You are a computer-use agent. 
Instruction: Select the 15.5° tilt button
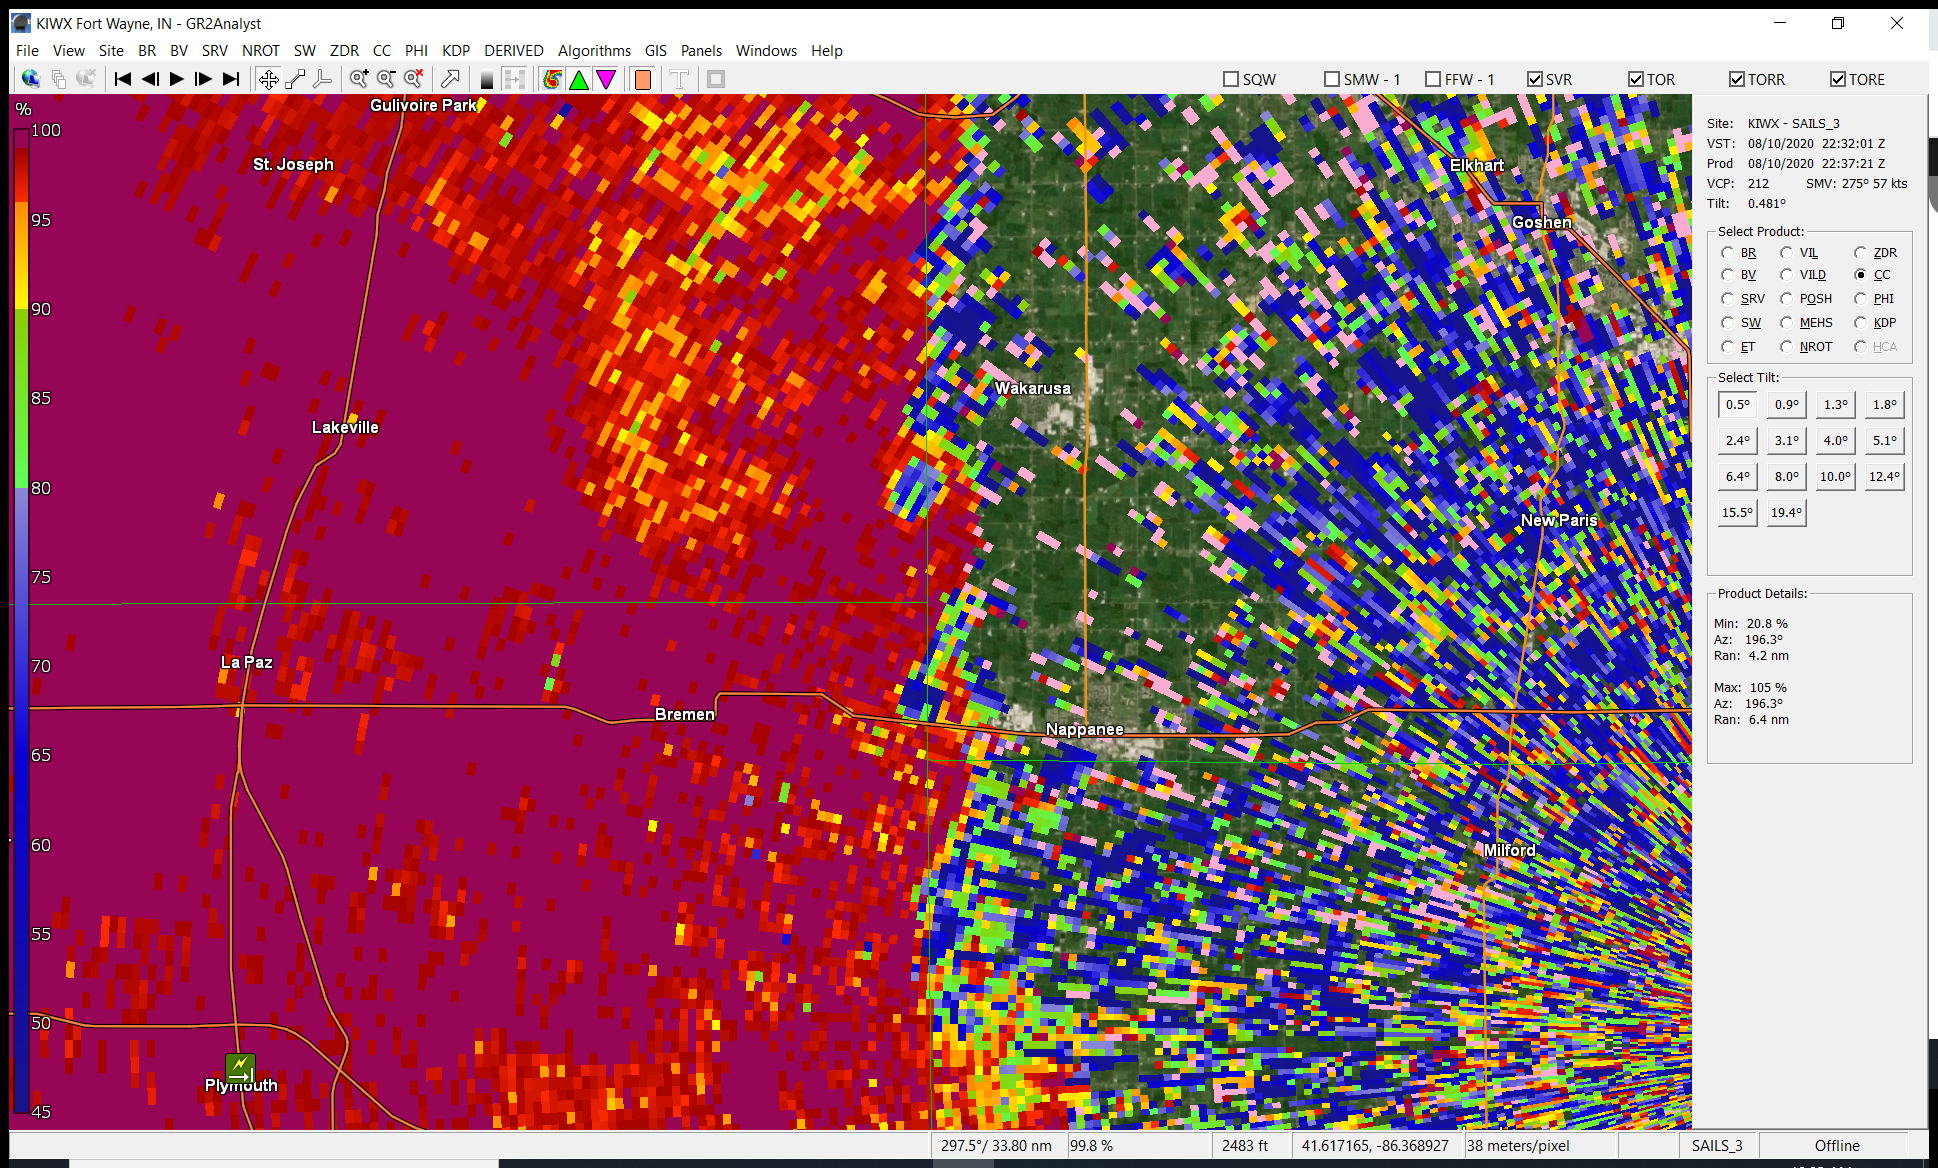(1738, 513)
